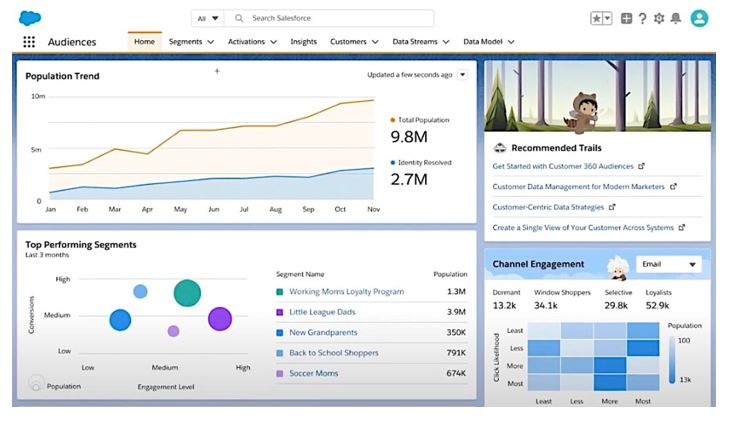Open Create a Single View trail link
This screenshot has width=735, height=426.
pyautogui.click(x=583, y=227)
